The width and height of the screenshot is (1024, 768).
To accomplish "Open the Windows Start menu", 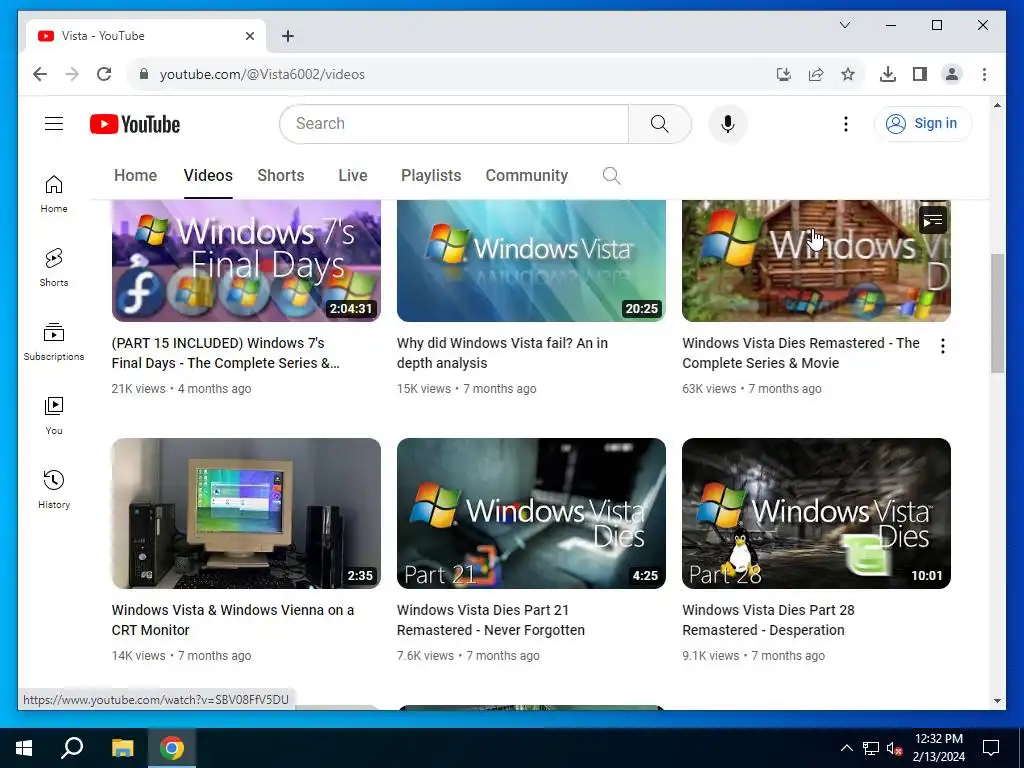I will tap(24, 748).
